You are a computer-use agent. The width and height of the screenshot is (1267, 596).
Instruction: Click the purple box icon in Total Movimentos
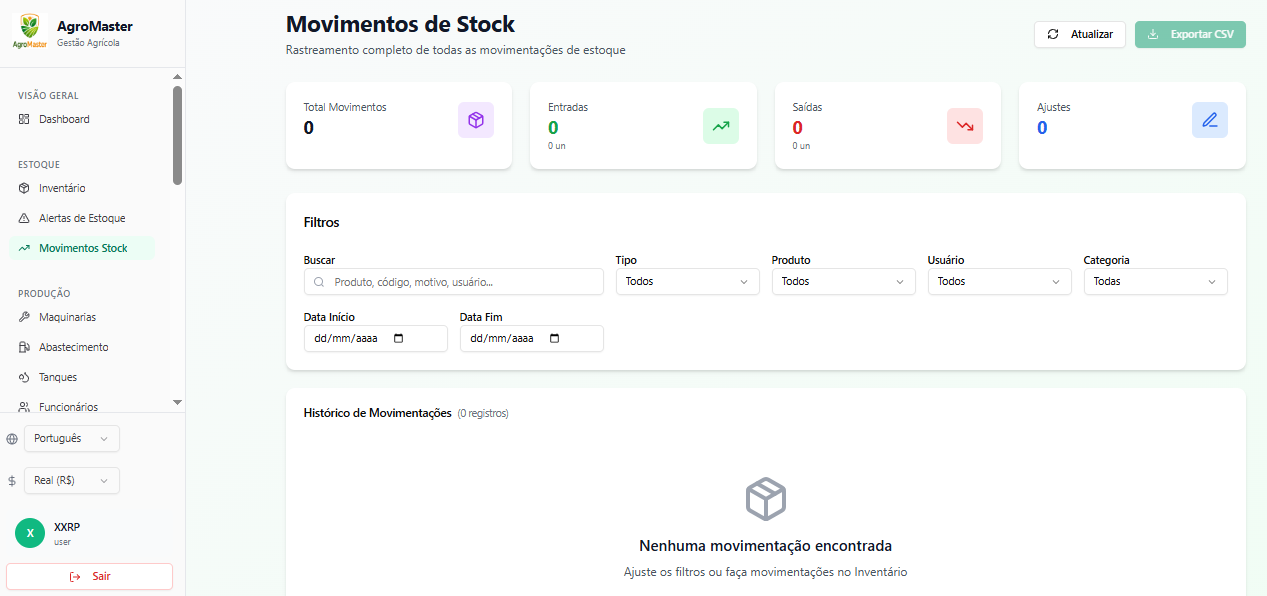pyautogui.click(x=476, y=120)
